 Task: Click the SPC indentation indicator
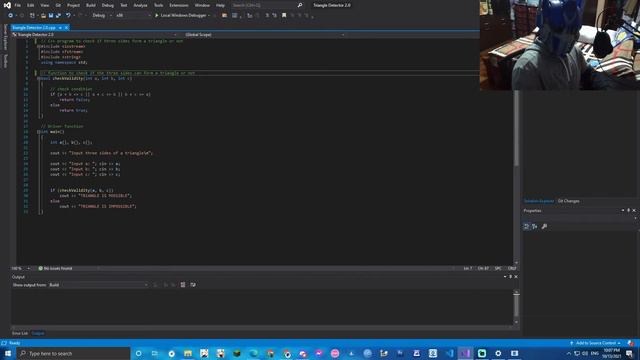click(x=498, y=269)
